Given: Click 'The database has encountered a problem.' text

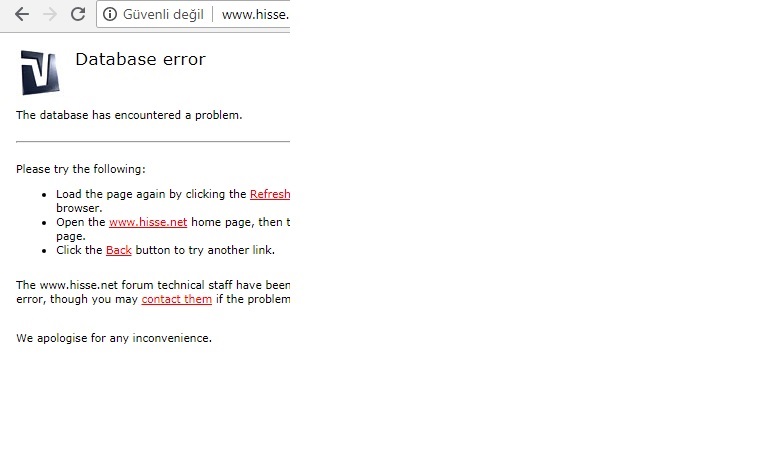Looking at the screenshot, I should click(x=128, y=115).
